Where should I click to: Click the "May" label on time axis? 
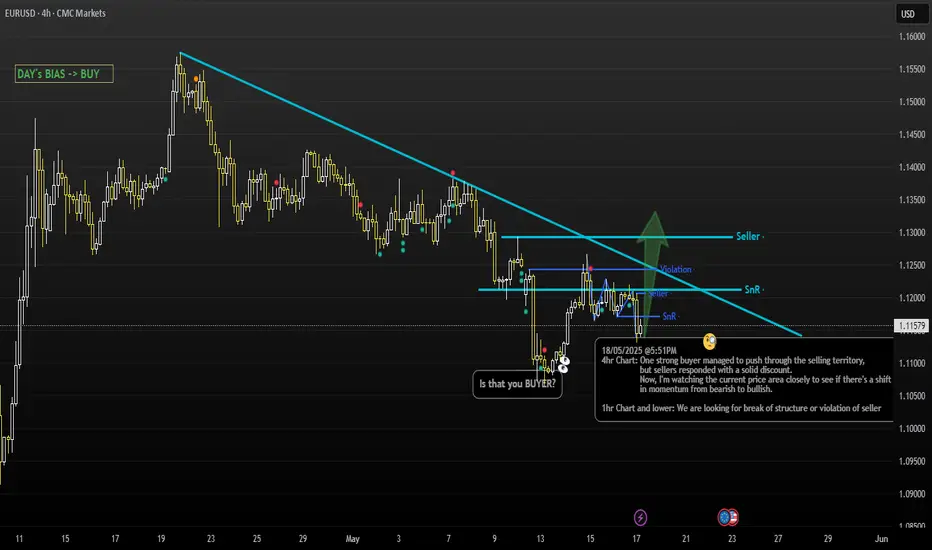click(352, 539)
